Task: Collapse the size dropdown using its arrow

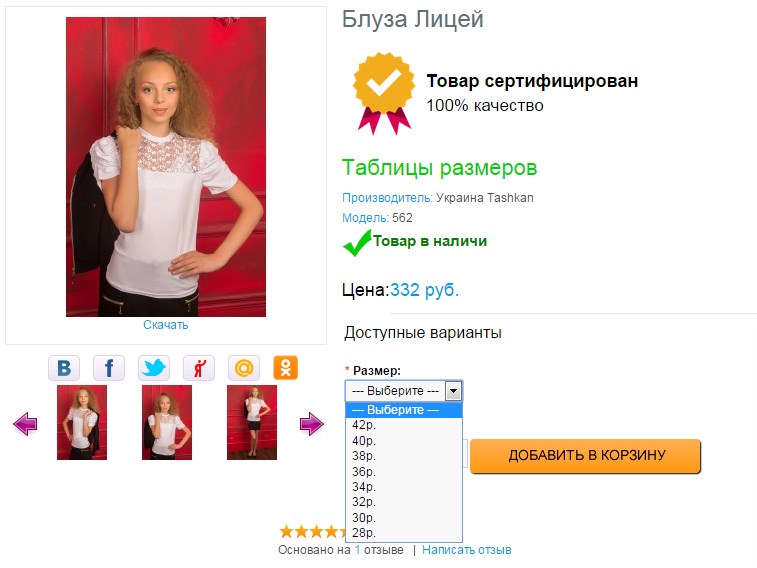Action: pyautogui.click(x=453, y=390)
